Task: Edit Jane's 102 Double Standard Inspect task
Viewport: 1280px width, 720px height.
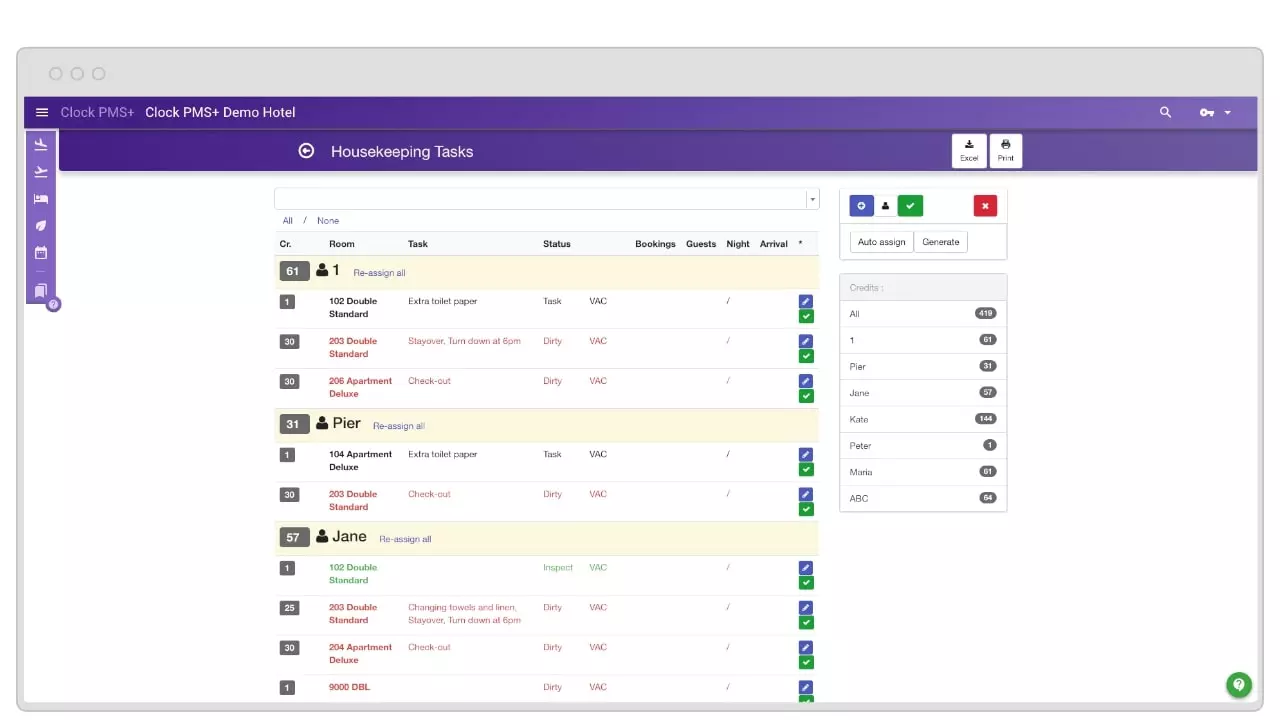Action: [806, 567]
